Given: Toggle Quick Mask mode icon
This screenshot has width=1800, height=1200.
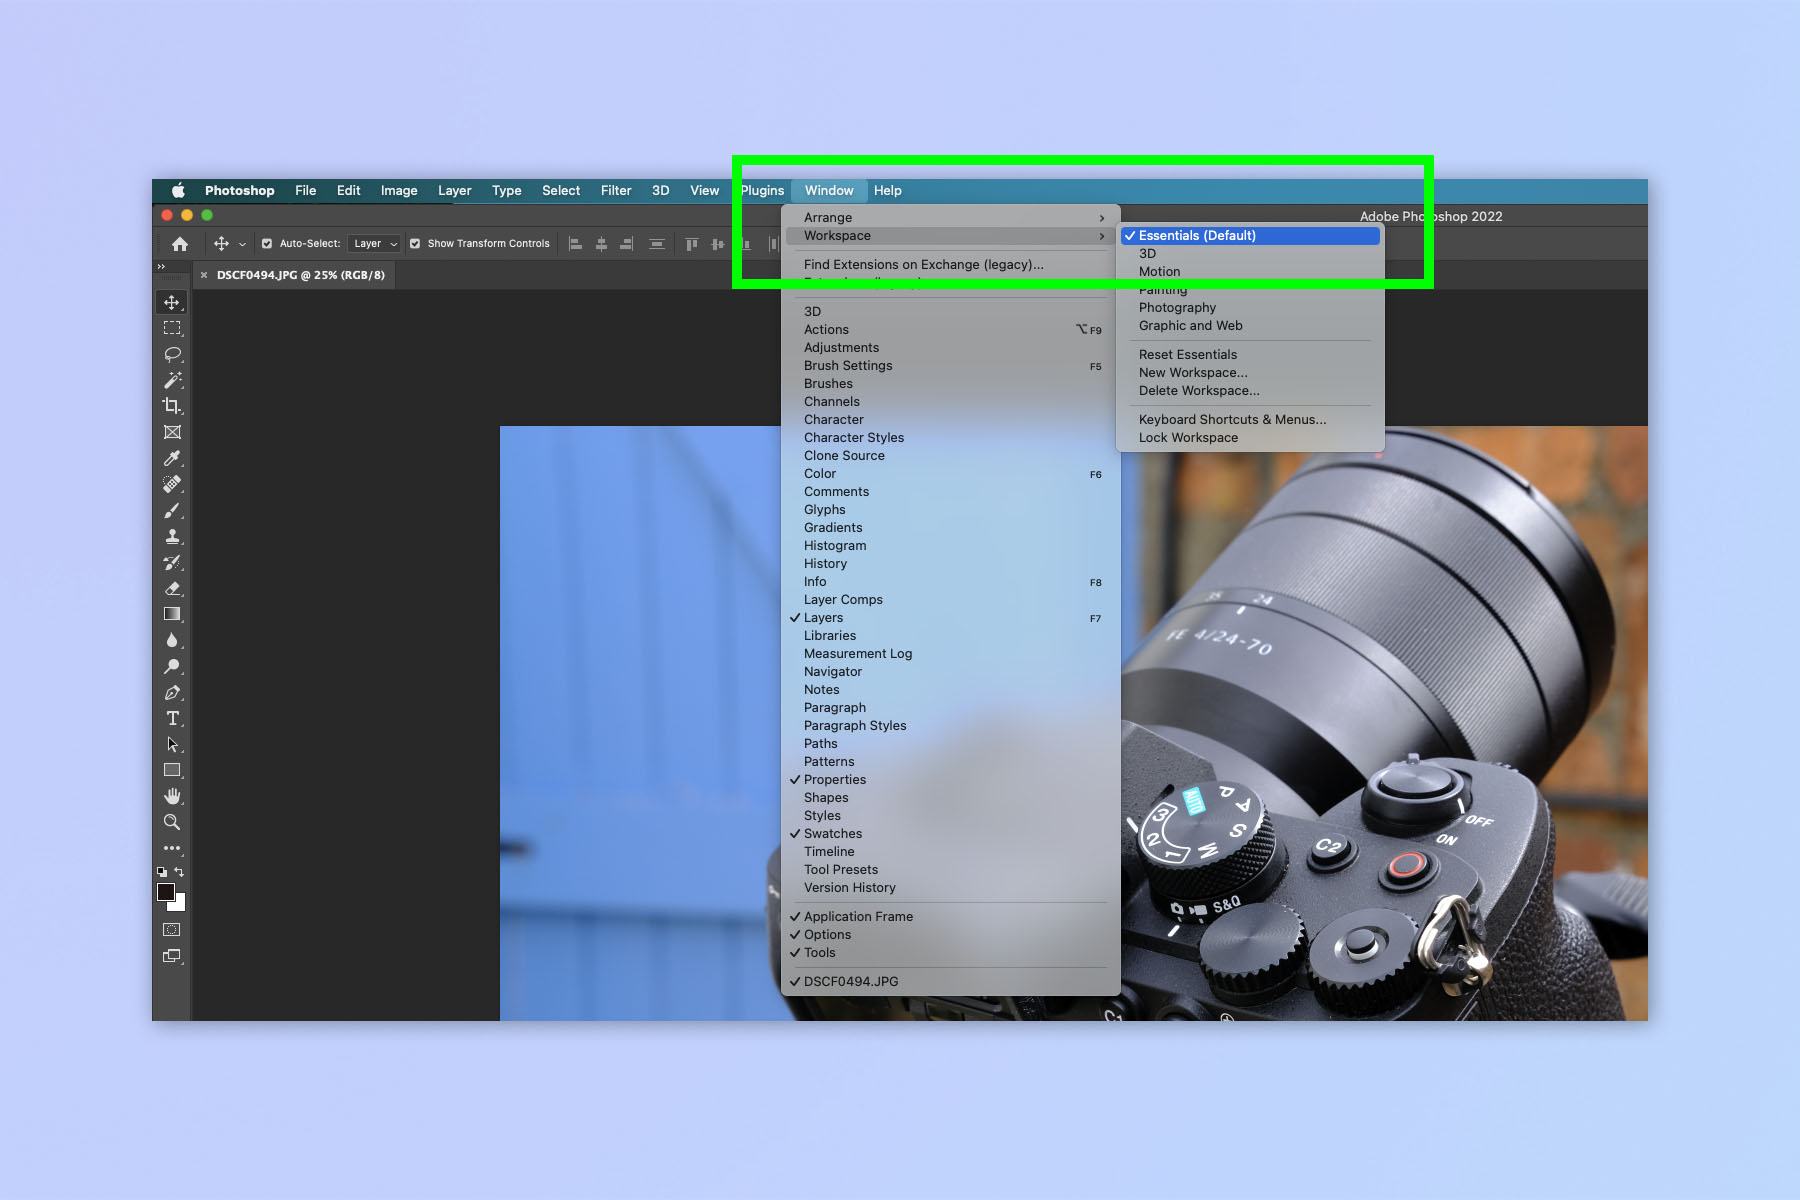Looking at the screenshot, I should click(x=172, y=930).
